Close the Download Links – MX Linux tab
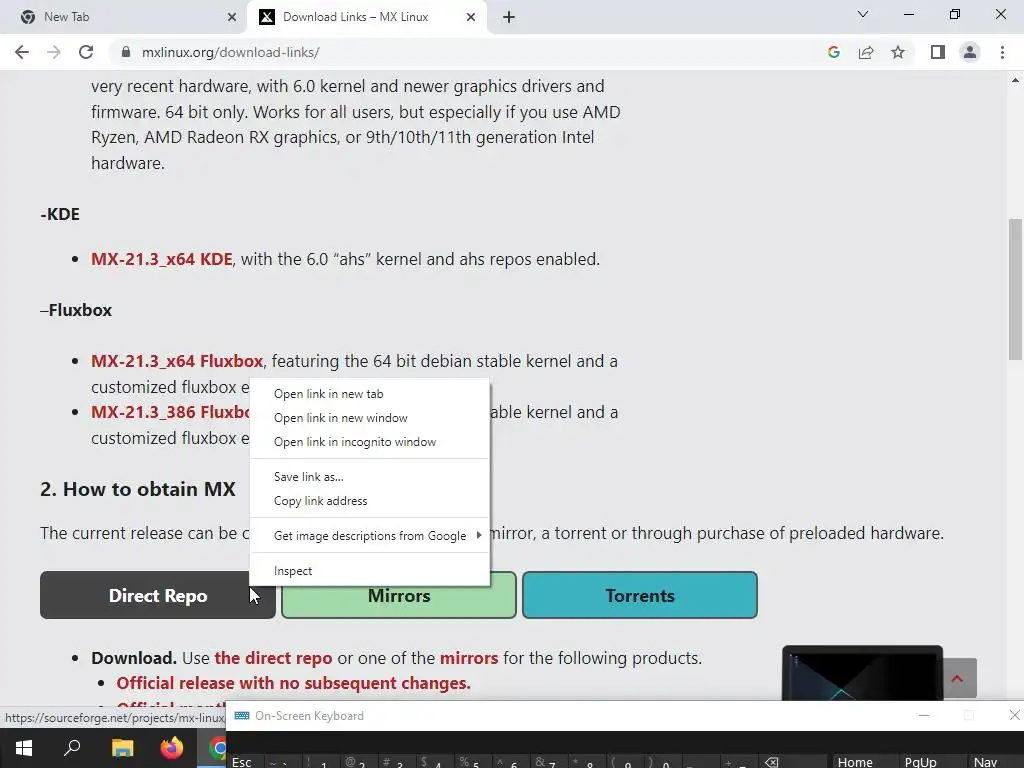The width and height of the screenshot is (1024, 768). point(471,17)
